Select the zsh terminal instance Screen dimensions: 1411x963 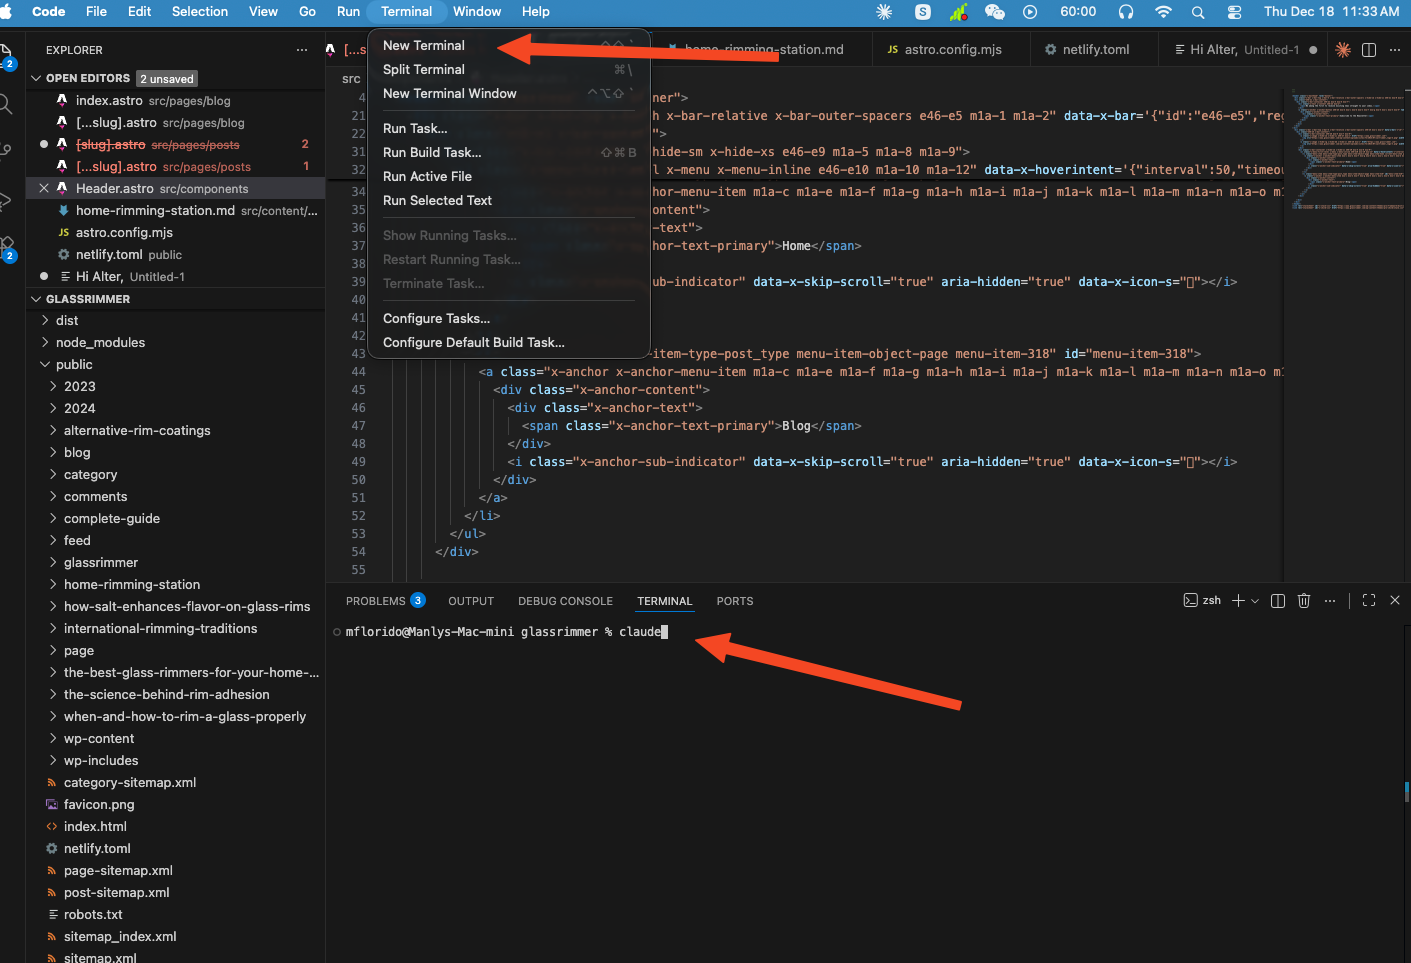(x=1202, y=601)
